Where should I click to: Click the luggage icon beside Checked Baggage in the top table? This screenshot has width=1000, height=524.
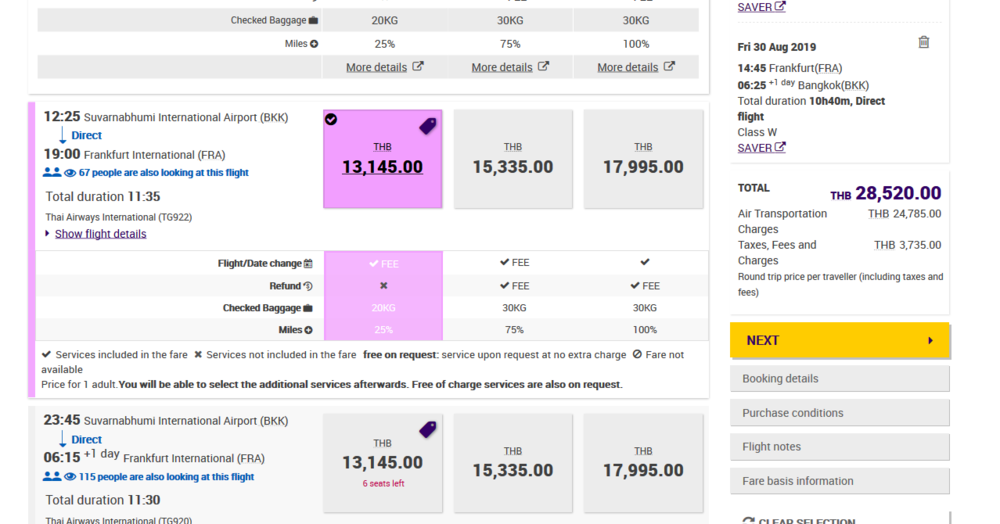(x=313, y=20)
